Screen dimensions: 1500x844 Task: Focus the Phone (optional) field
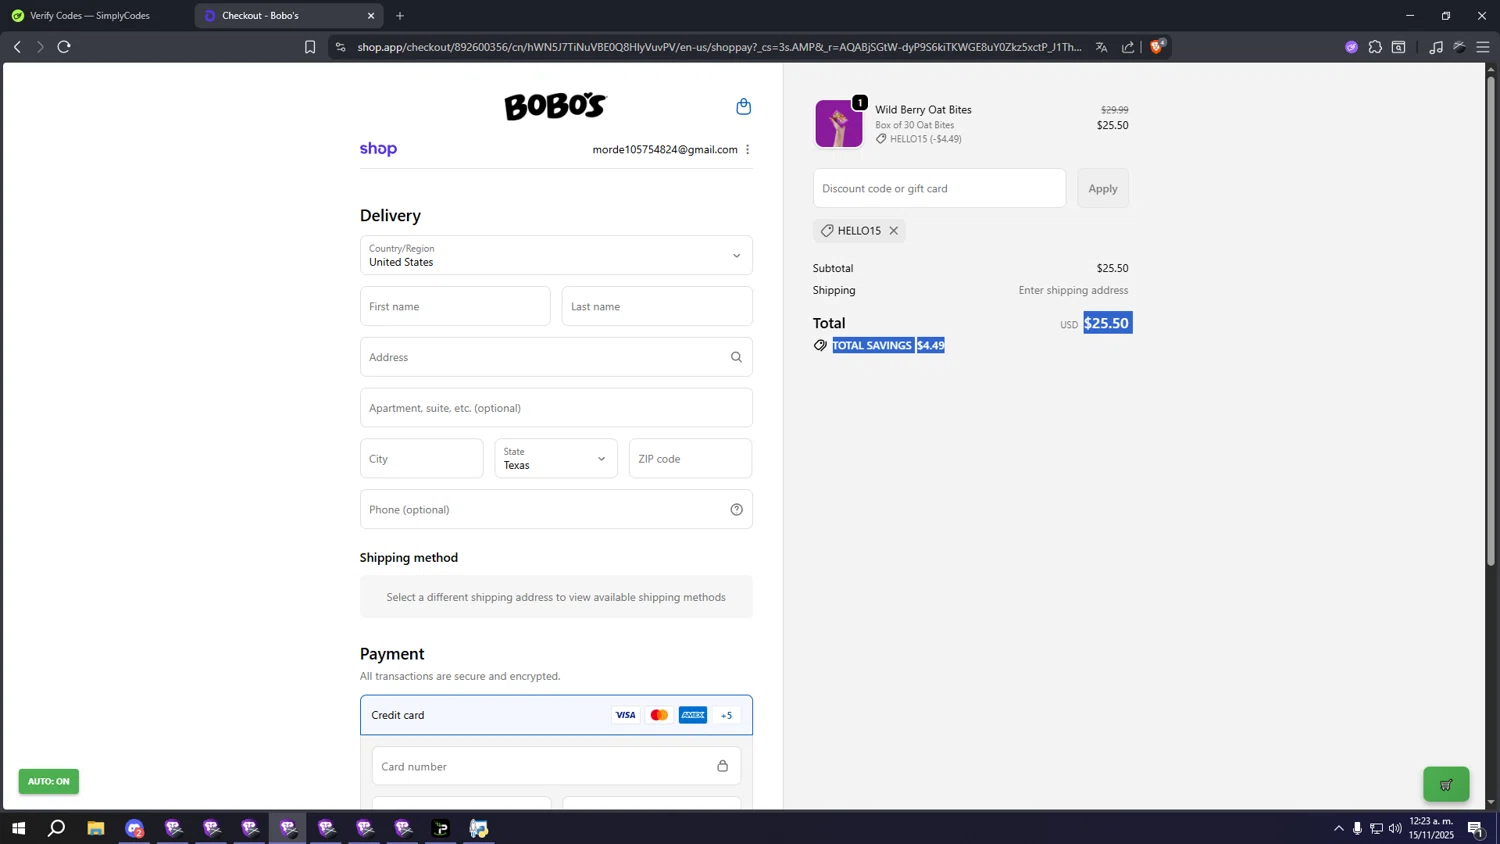pyautogui.click(x=556, y=509)
